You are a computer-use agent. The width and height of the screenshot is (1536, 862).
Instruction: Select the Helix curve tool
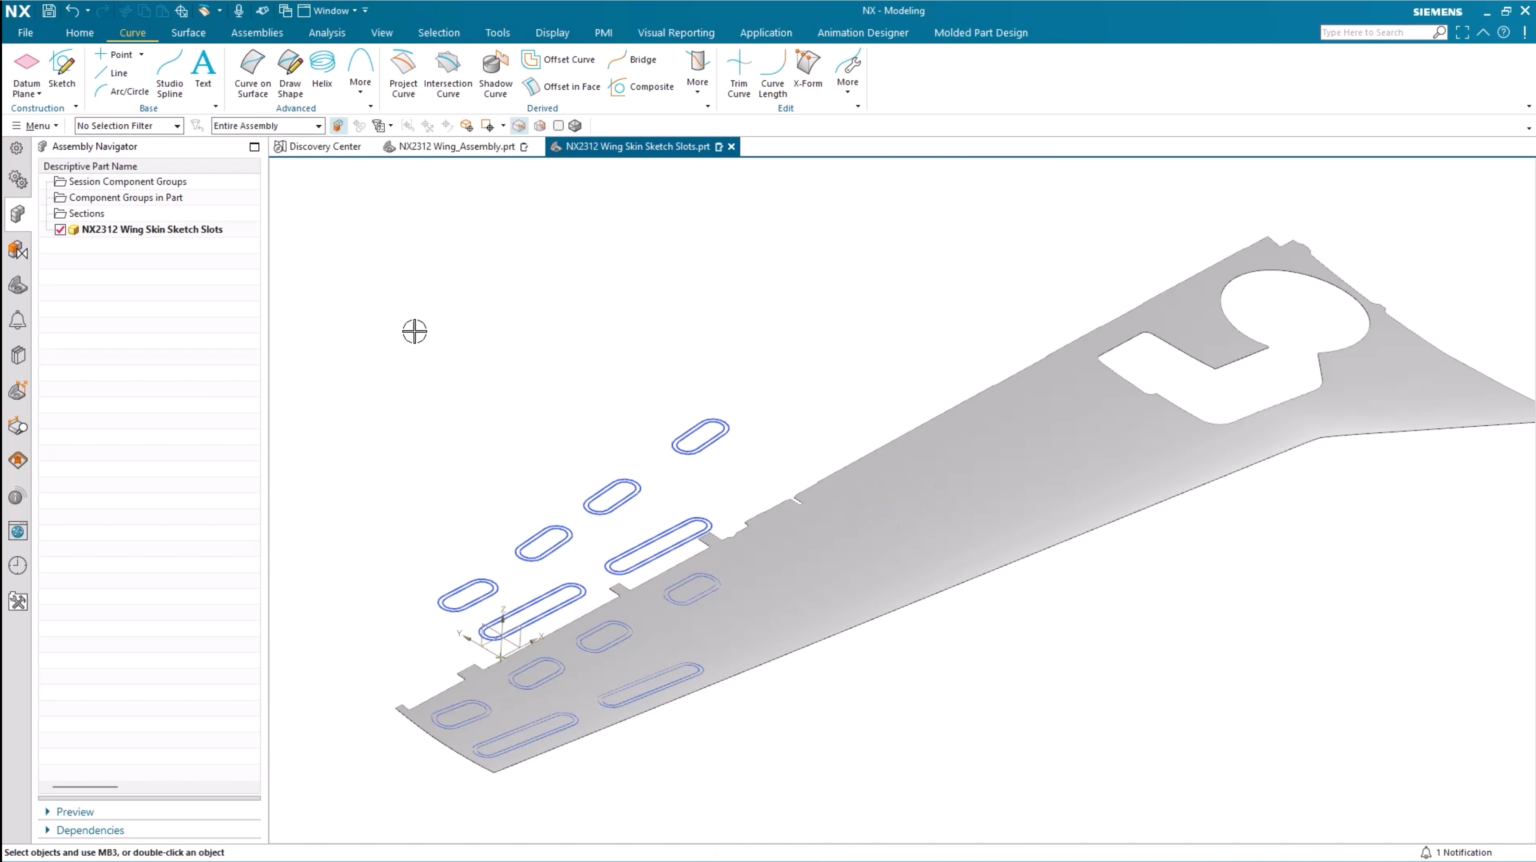pyautogui.click(x=322, y=70)
